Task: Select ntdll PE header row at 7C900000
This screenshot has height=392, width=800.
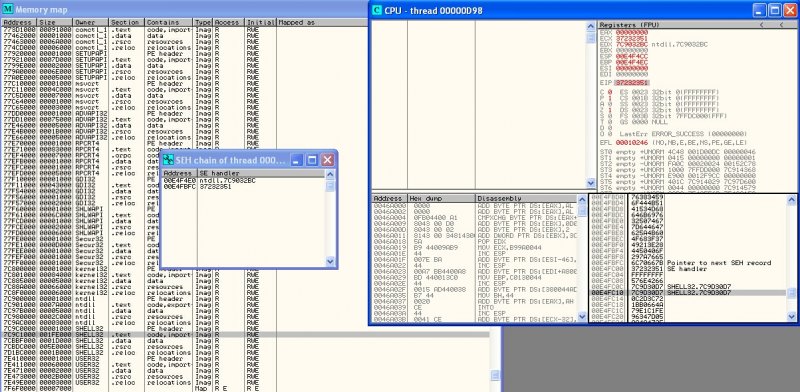Action: click(245, 299)
